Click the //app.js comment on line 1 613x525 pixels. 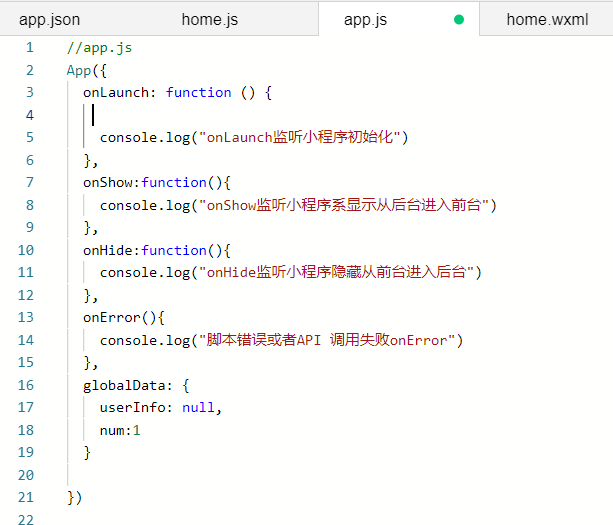click(99, 48)
